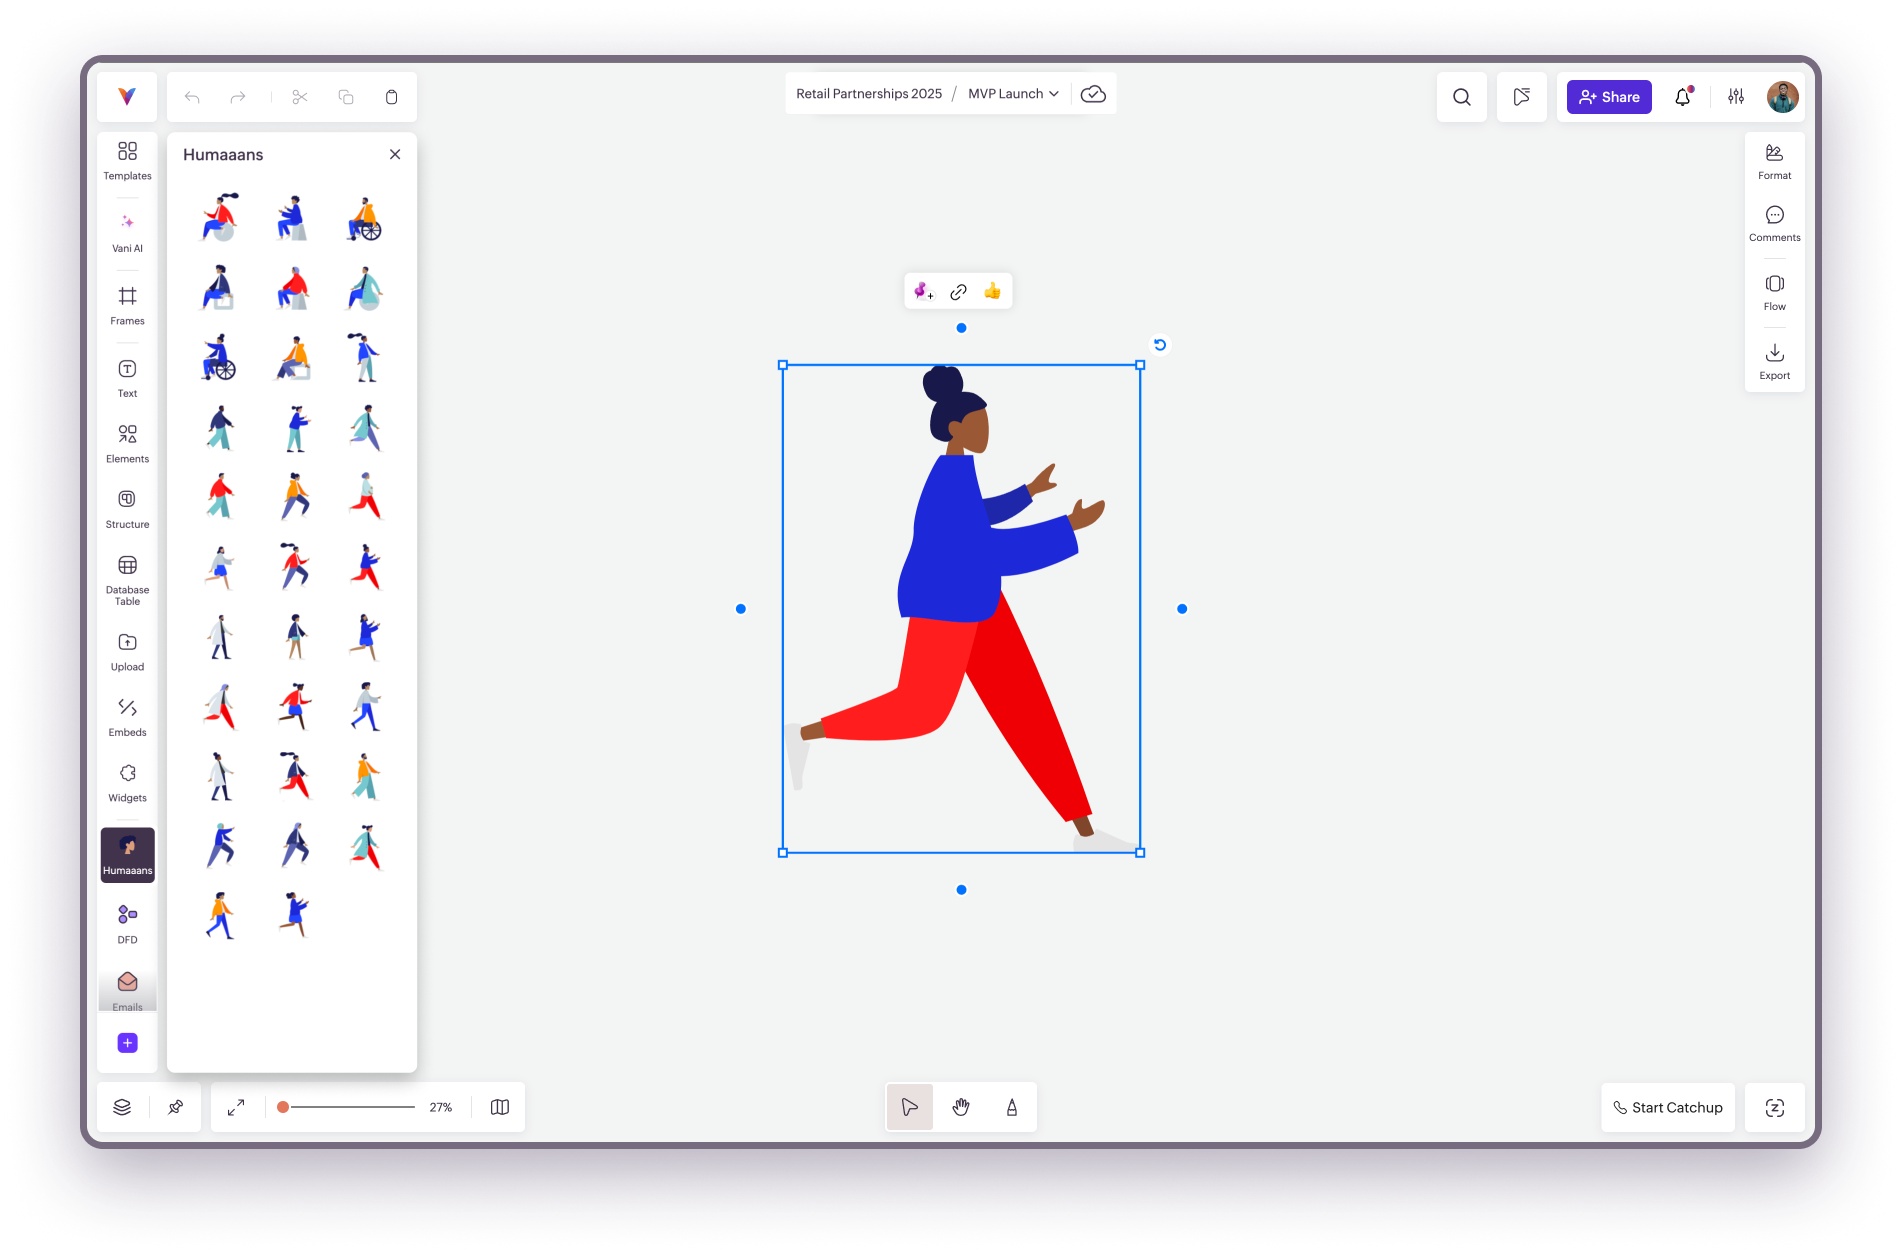Click the Undo arrow
This screenshot has width=1902, height=1254.
tap(192, 97)
